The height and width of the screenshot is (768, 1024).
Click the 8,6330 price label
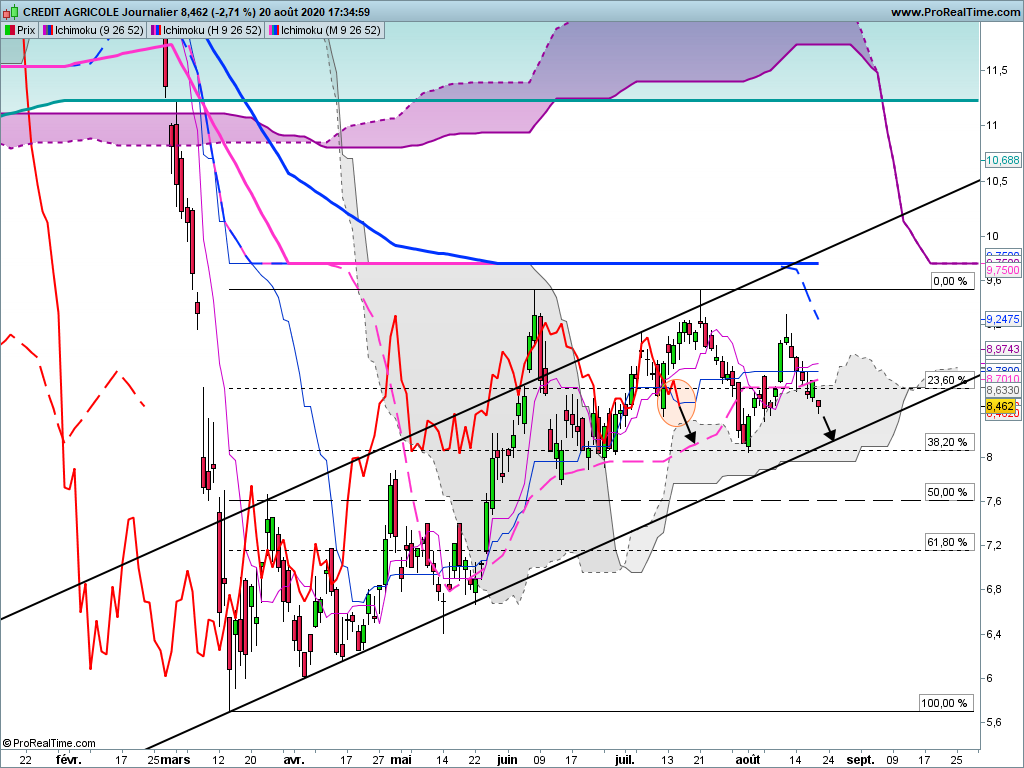tap(1002, 390)
